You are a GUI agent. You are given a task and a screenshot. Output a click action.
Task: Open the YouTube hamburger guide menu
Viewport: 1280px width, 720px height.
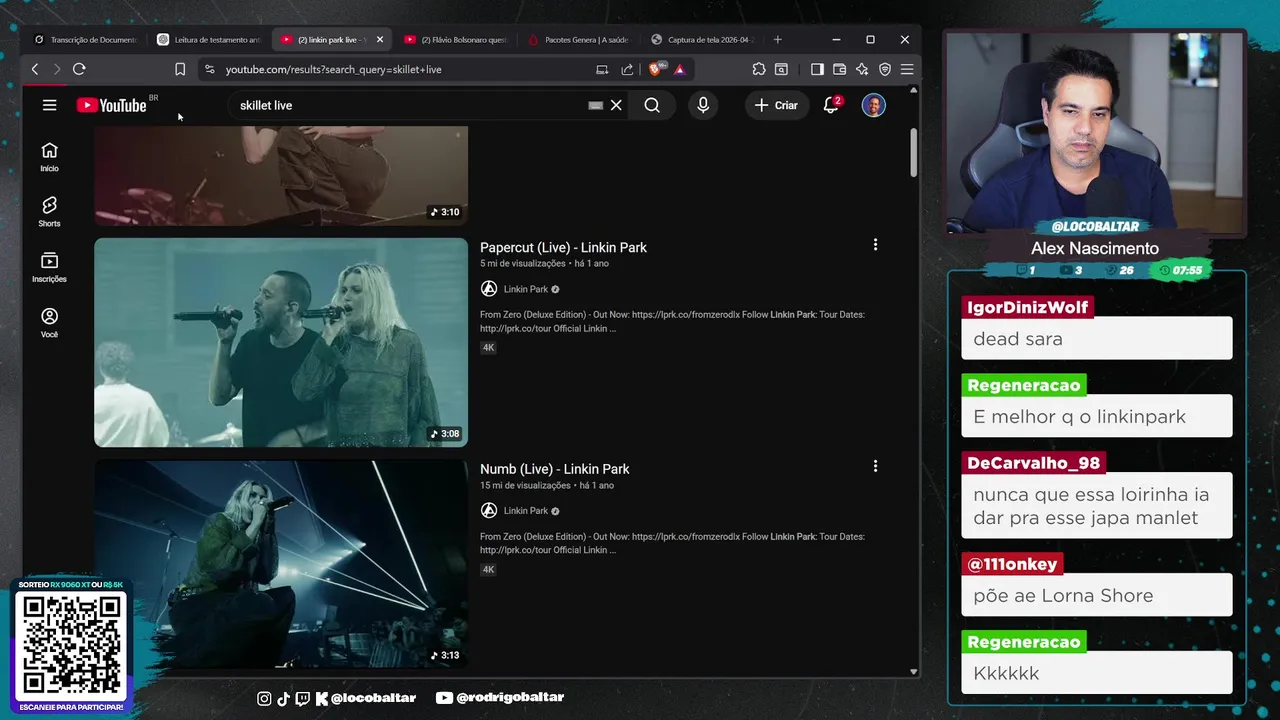49,105
